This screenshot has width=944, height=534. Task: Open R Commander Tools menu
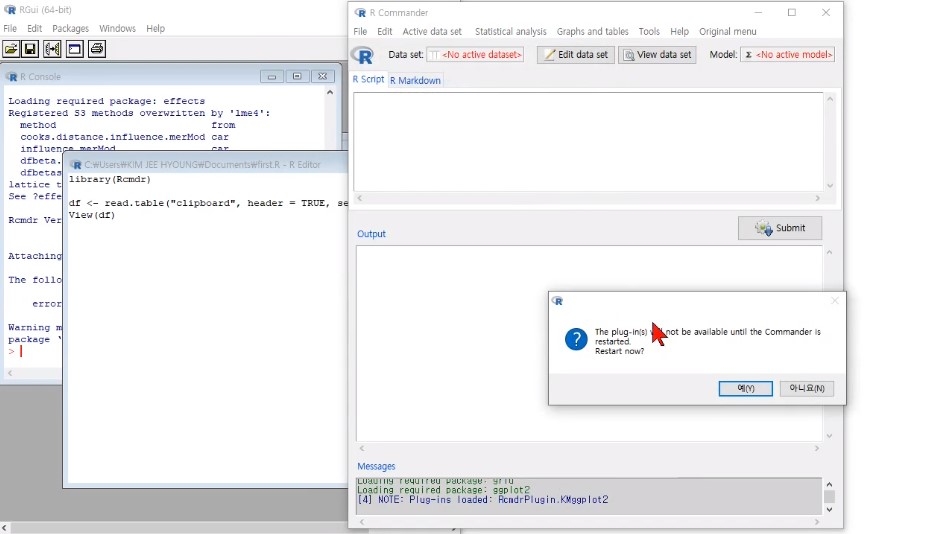[649, 31]
